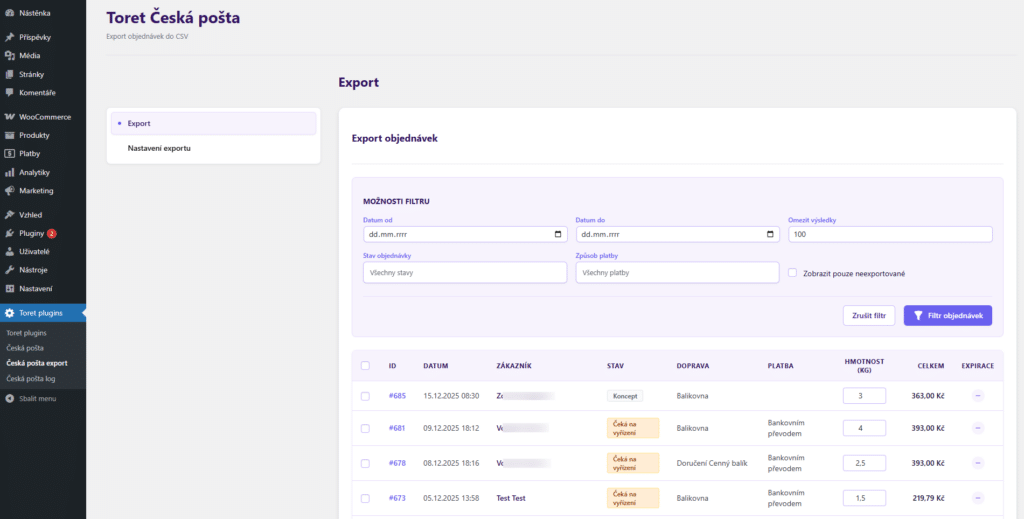
Task: Check the checkbox for order #685
Action: coord(365,396)
